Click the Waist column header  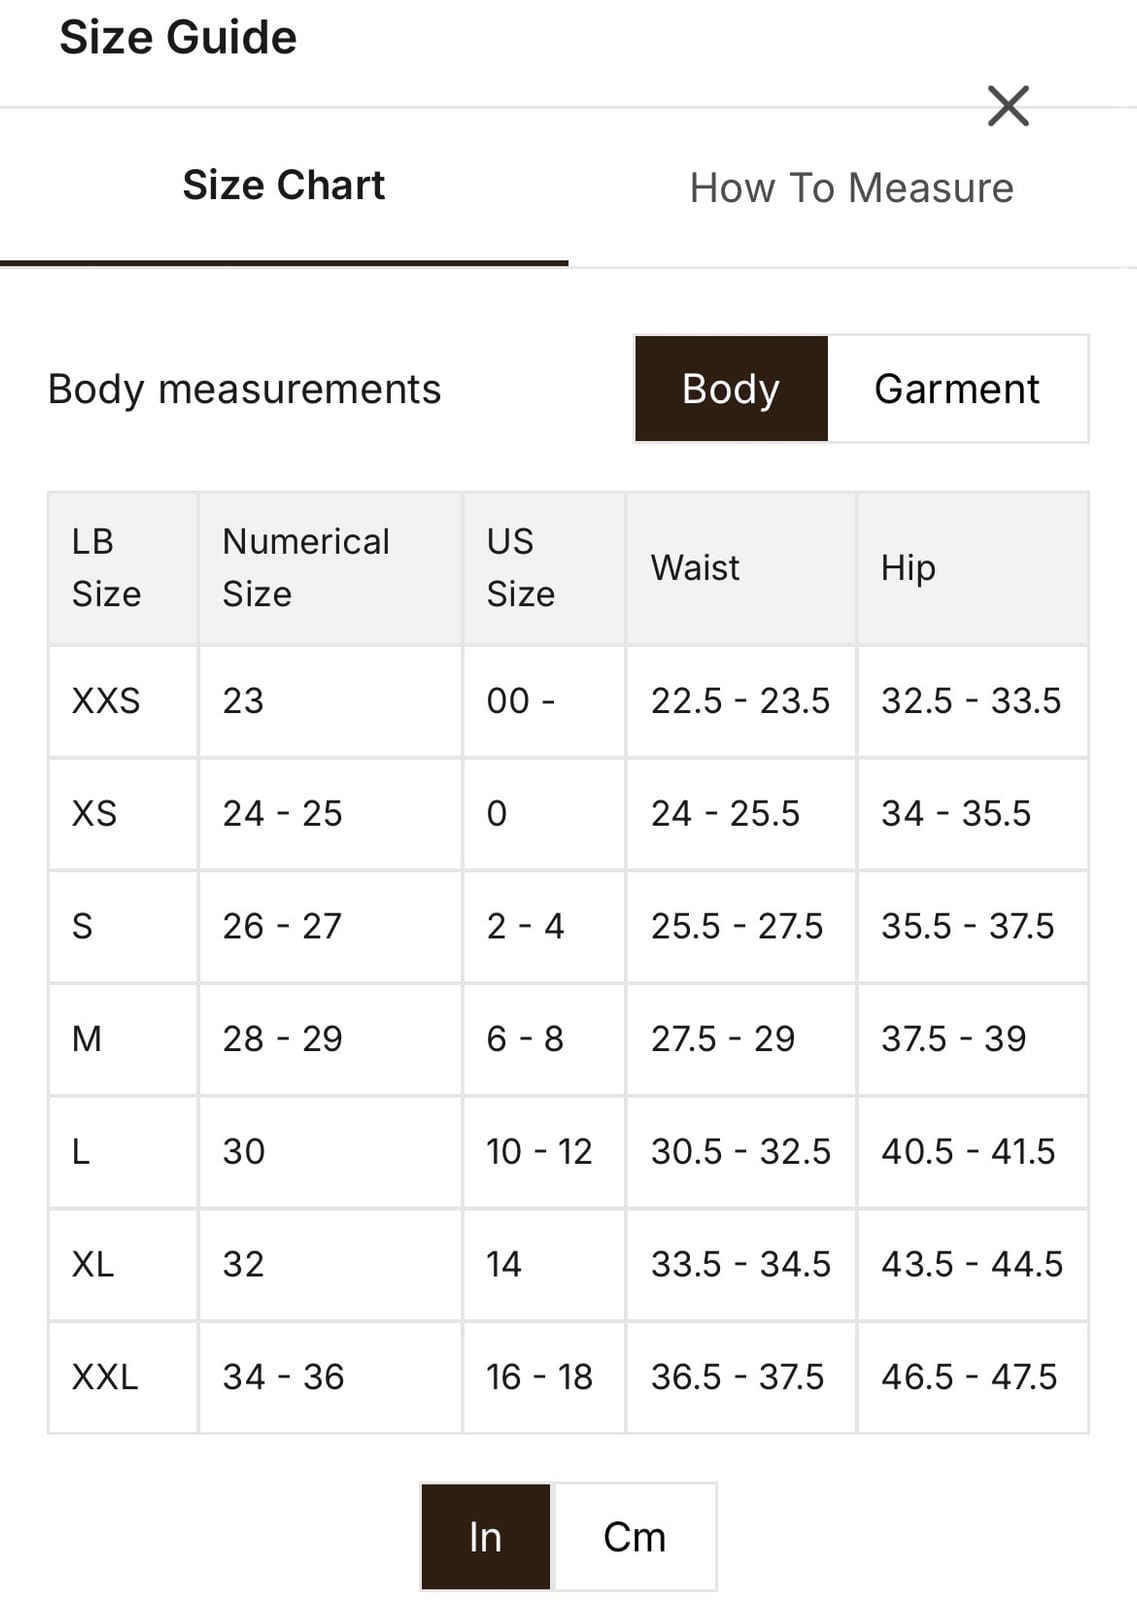(695, 568)
